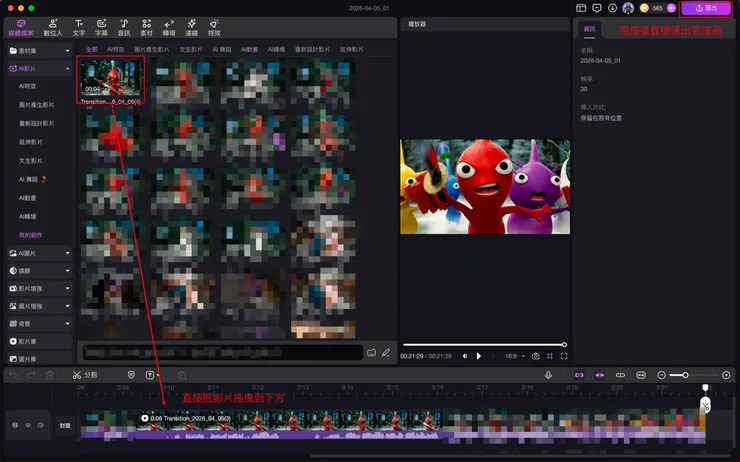Toggle track visibility eye icon
The image size is (740, 462).
tap(28, 425)
